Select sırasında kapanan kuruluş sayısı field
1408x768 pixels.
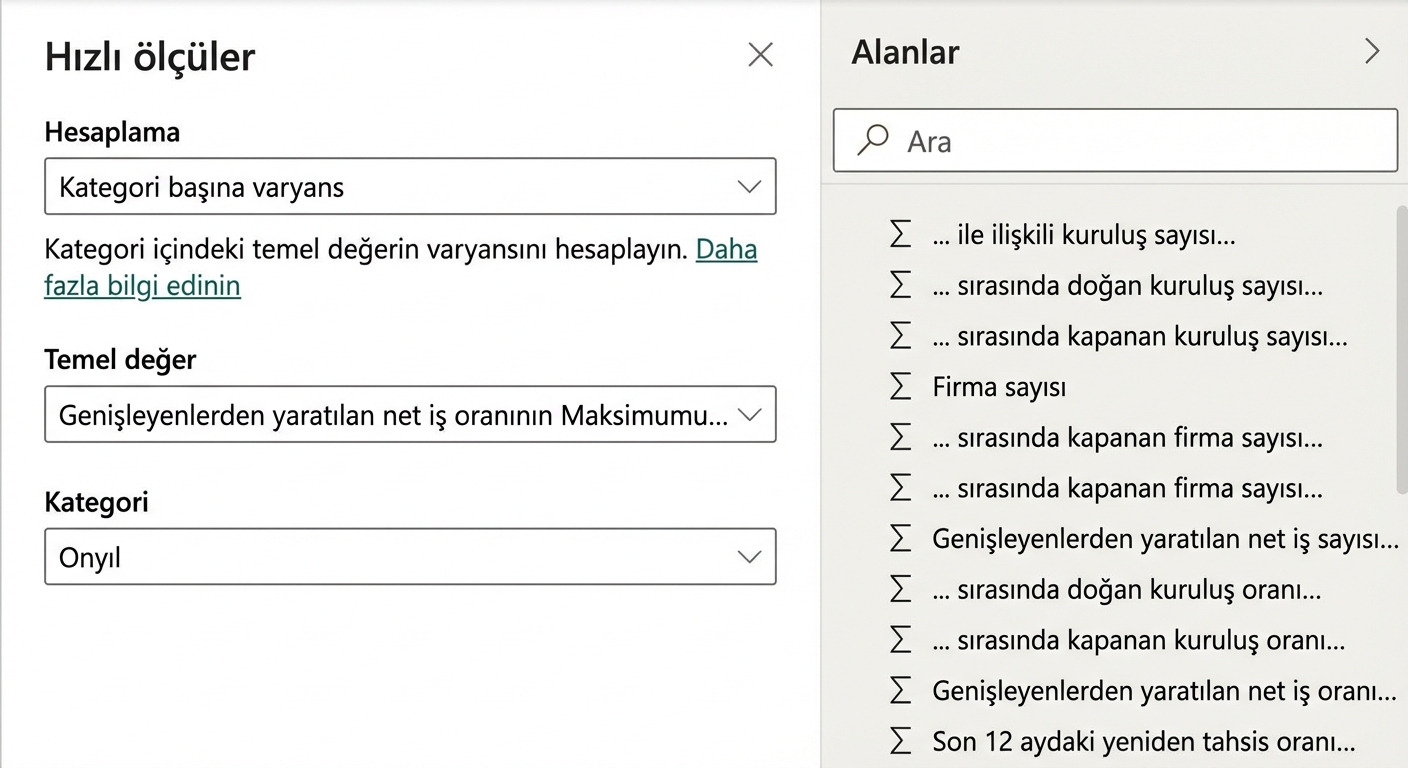coord(1139,336)
